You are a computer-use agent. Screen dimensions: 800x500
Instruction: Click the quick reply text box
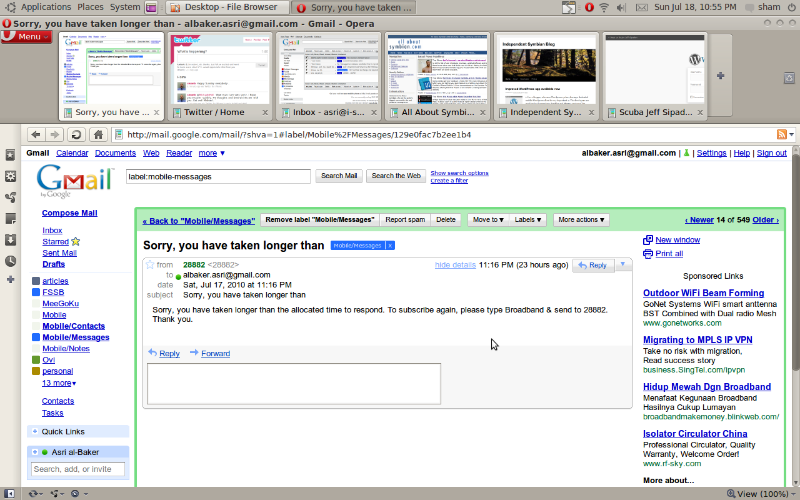tap(294, 384)
